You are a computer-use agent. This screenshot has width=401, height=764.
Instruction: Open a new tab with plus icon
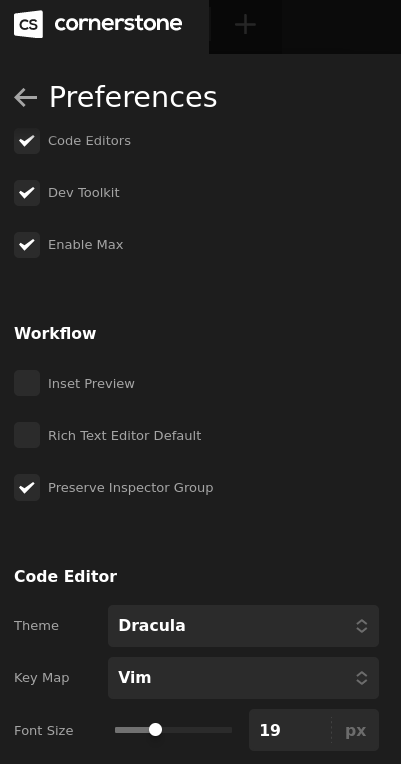245,24
